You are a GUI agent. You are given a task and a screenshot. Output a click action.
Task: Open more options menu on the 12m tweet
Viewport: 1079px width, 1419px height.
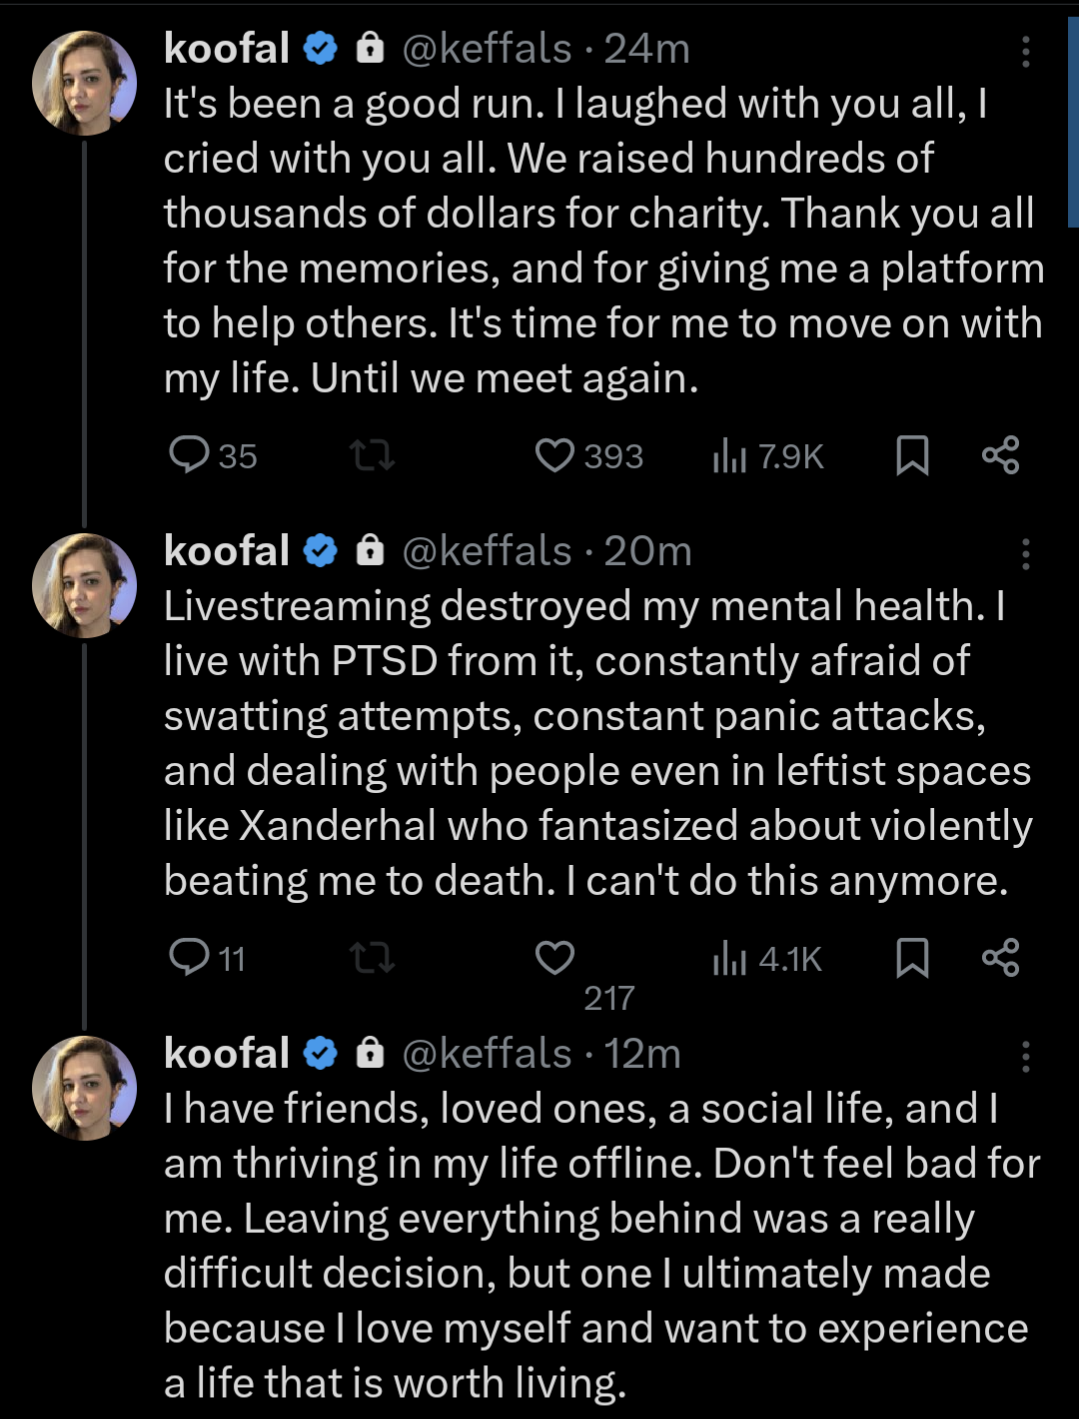1025,1057
